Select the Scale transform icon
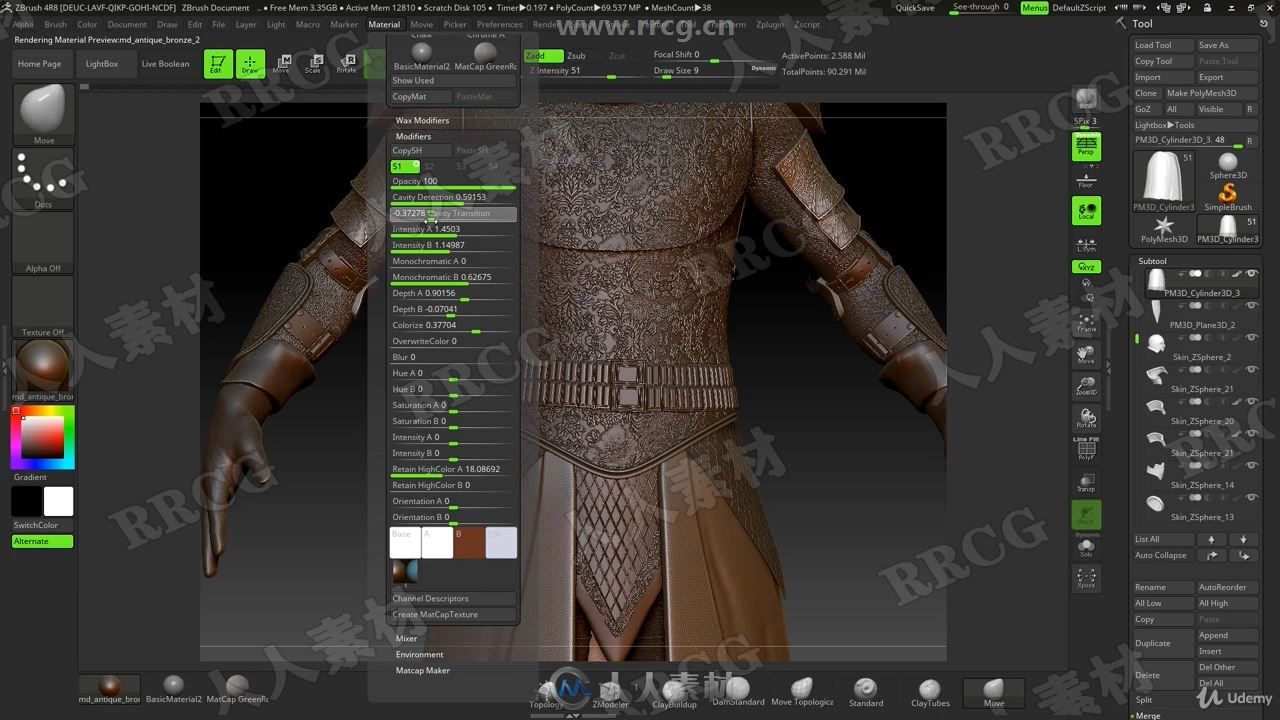Viewport: 1280px width, 720px height. tap(313, 64)
